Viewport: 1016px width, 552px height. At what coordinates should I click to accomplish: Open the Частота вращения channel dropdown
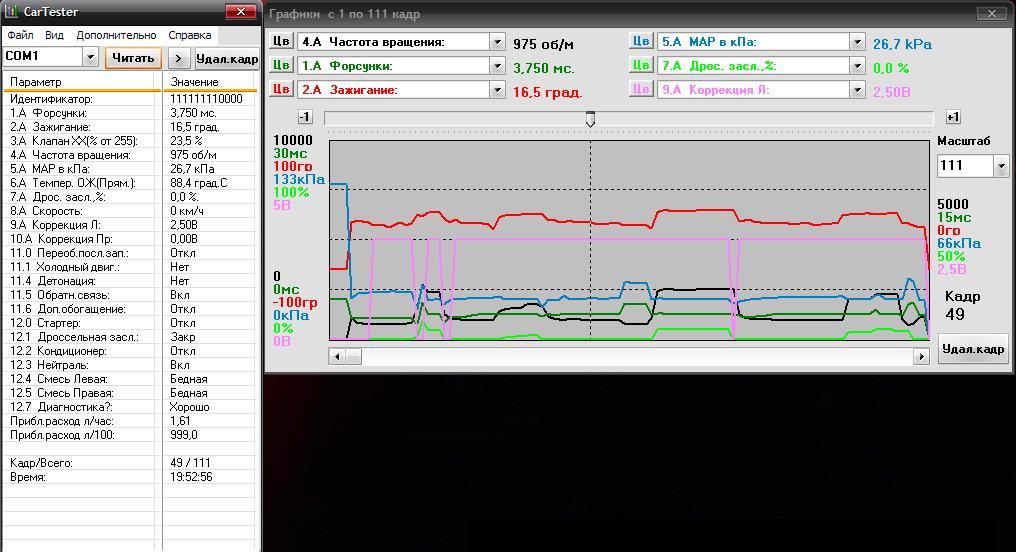(497, 42)
